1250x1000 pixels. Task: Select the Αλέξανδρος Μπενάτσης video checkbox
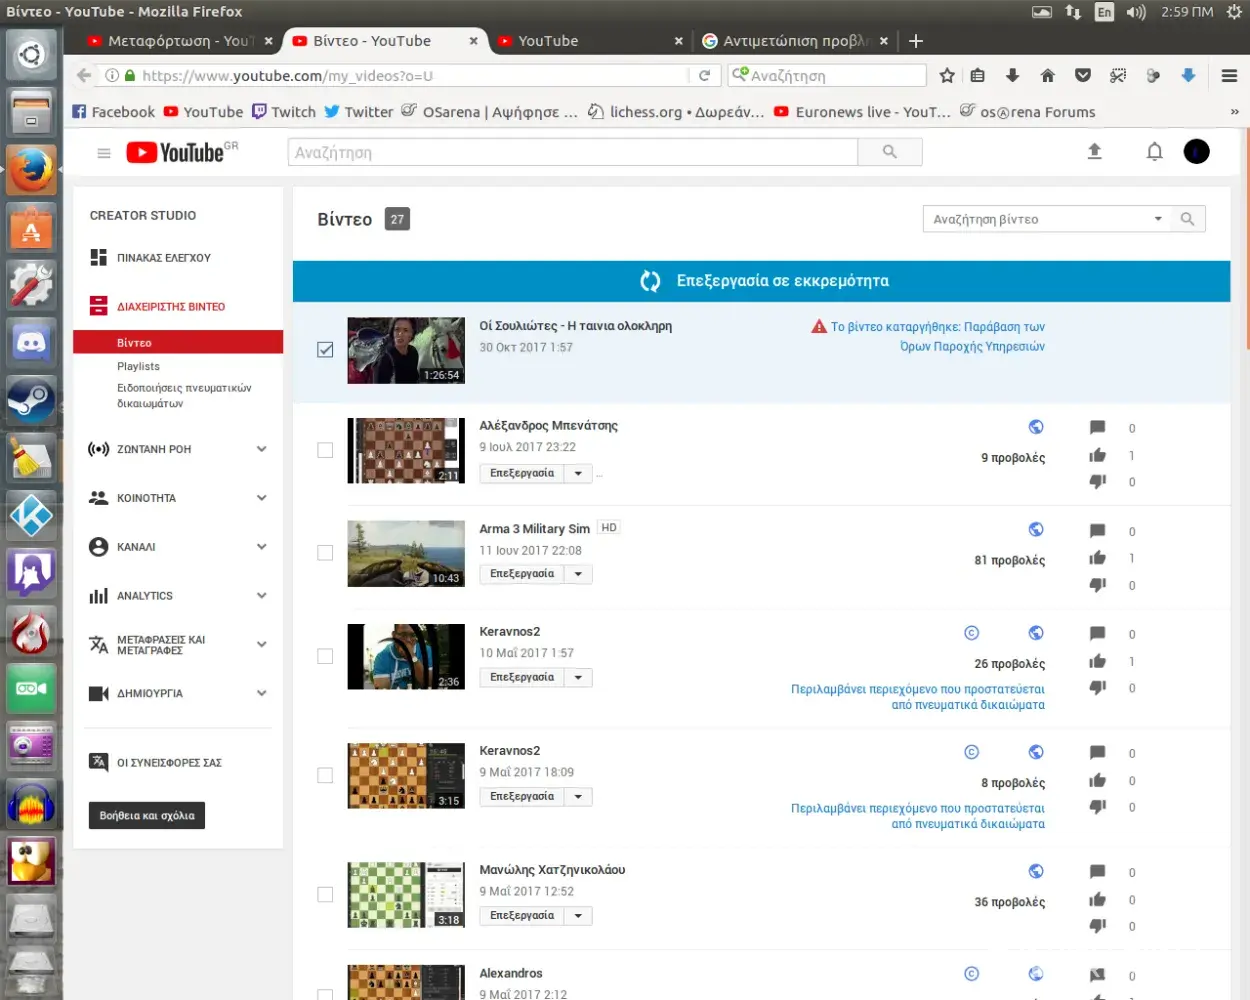click(325, 450)
